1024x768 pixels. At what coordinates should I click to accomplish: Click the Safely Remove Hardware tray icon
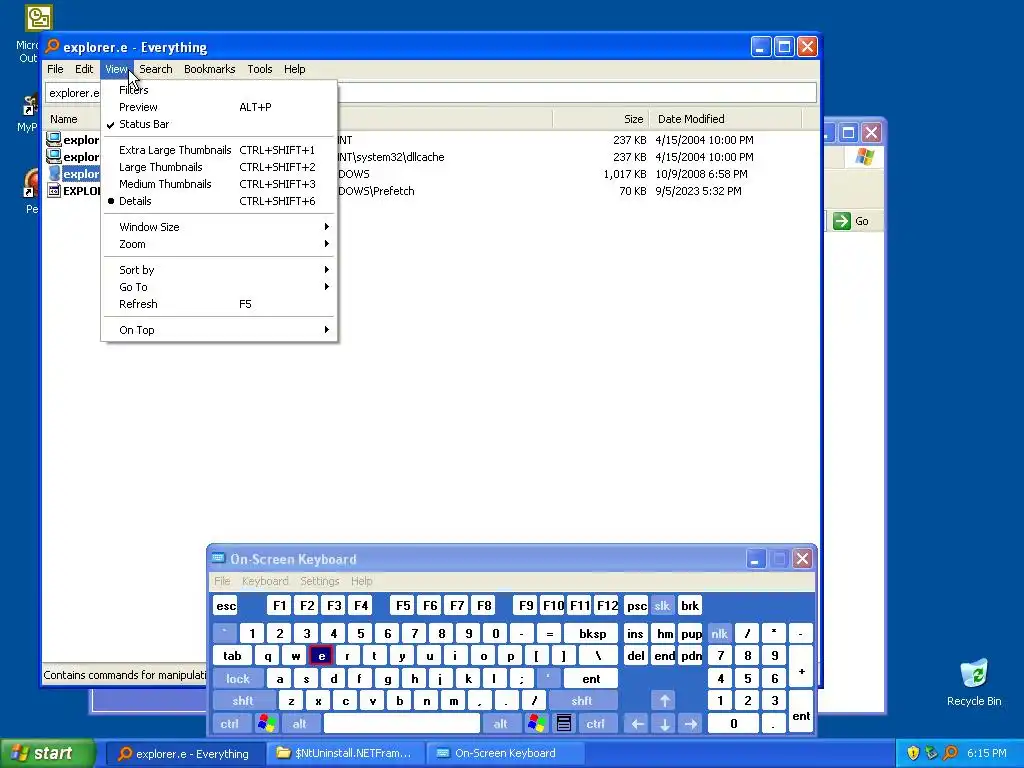[x=931, y=754]
